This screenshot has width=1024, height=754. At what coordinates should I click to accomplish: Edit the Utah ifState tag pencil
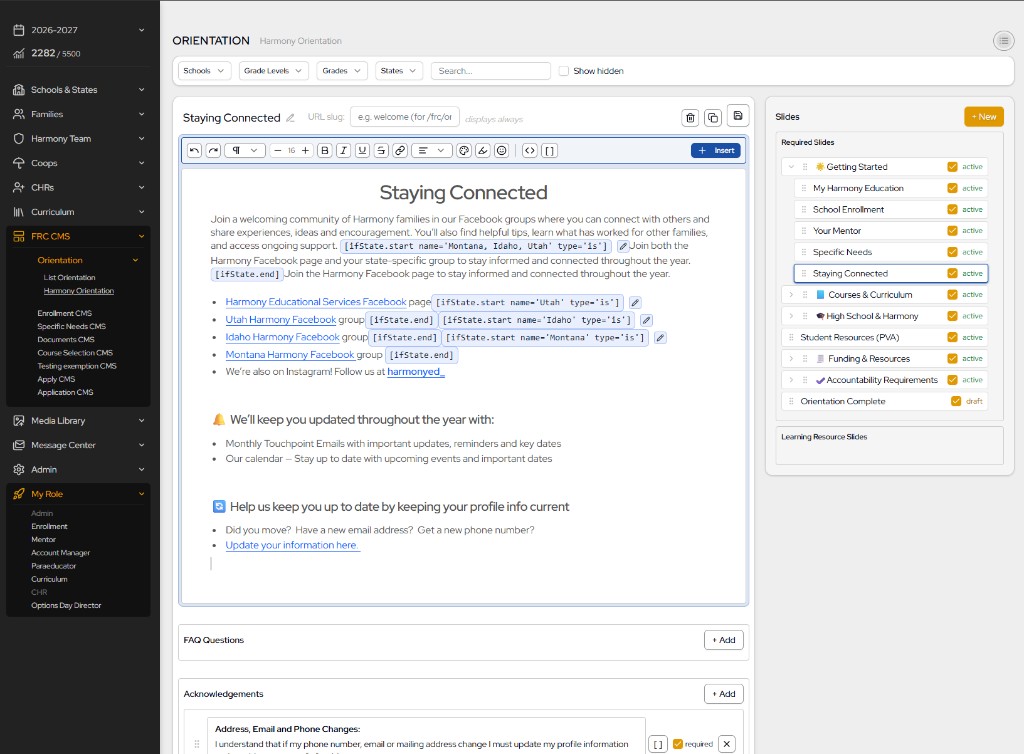[635, 302]
